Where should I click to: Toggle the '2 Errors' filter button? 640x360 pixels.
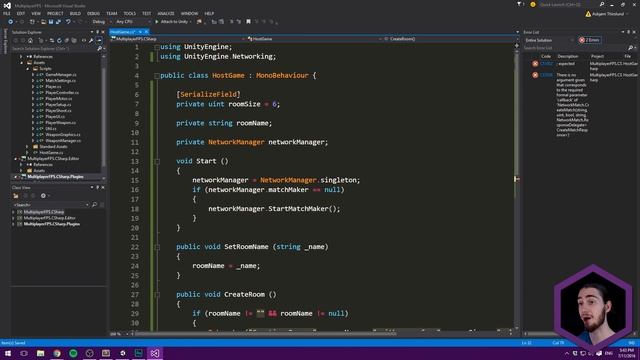click(x=589, y=40)
